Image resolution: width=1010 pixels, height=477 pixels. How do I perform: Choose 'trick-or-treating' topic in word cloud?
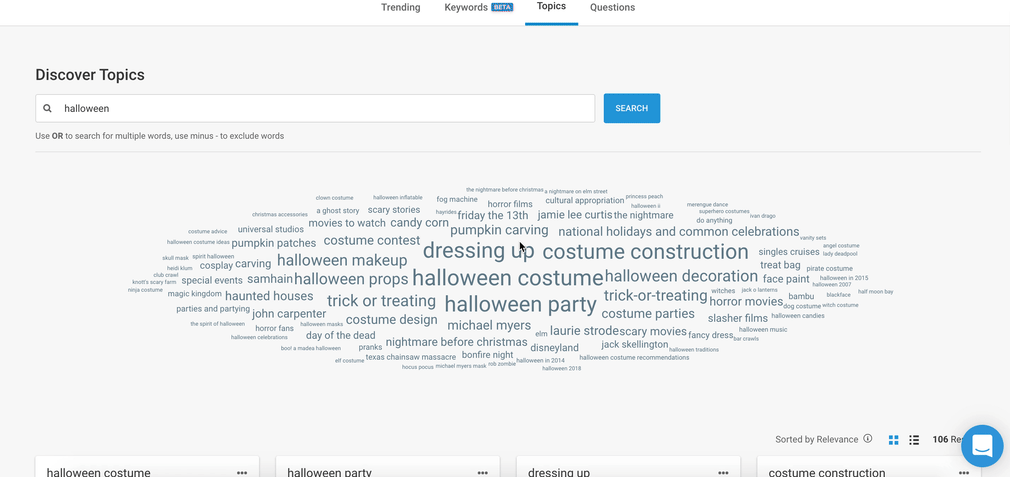click(655, 296)
